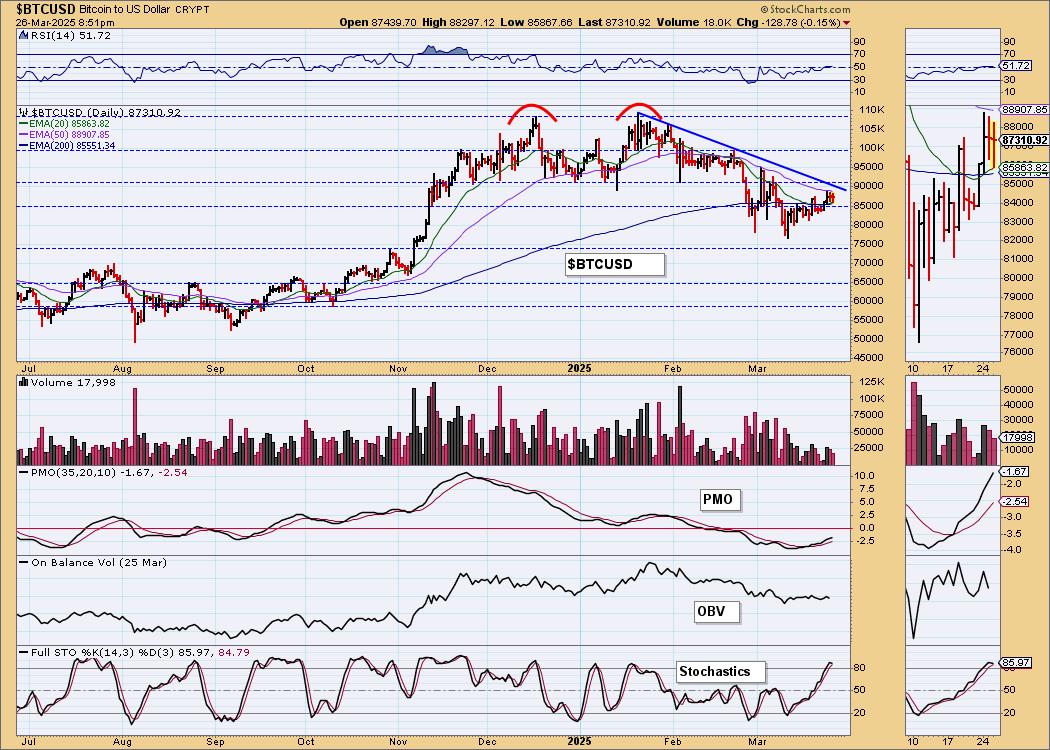Click the OBV annotation box
Image resolution: width=1050 pixels, height=750 pixels.
tap(717, 611)
